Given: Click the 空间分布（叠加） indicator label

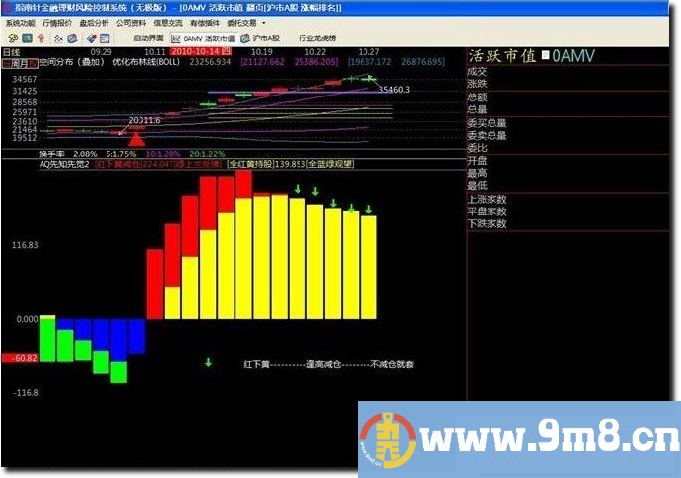Looking at the screenshot, I should [72, 62].
